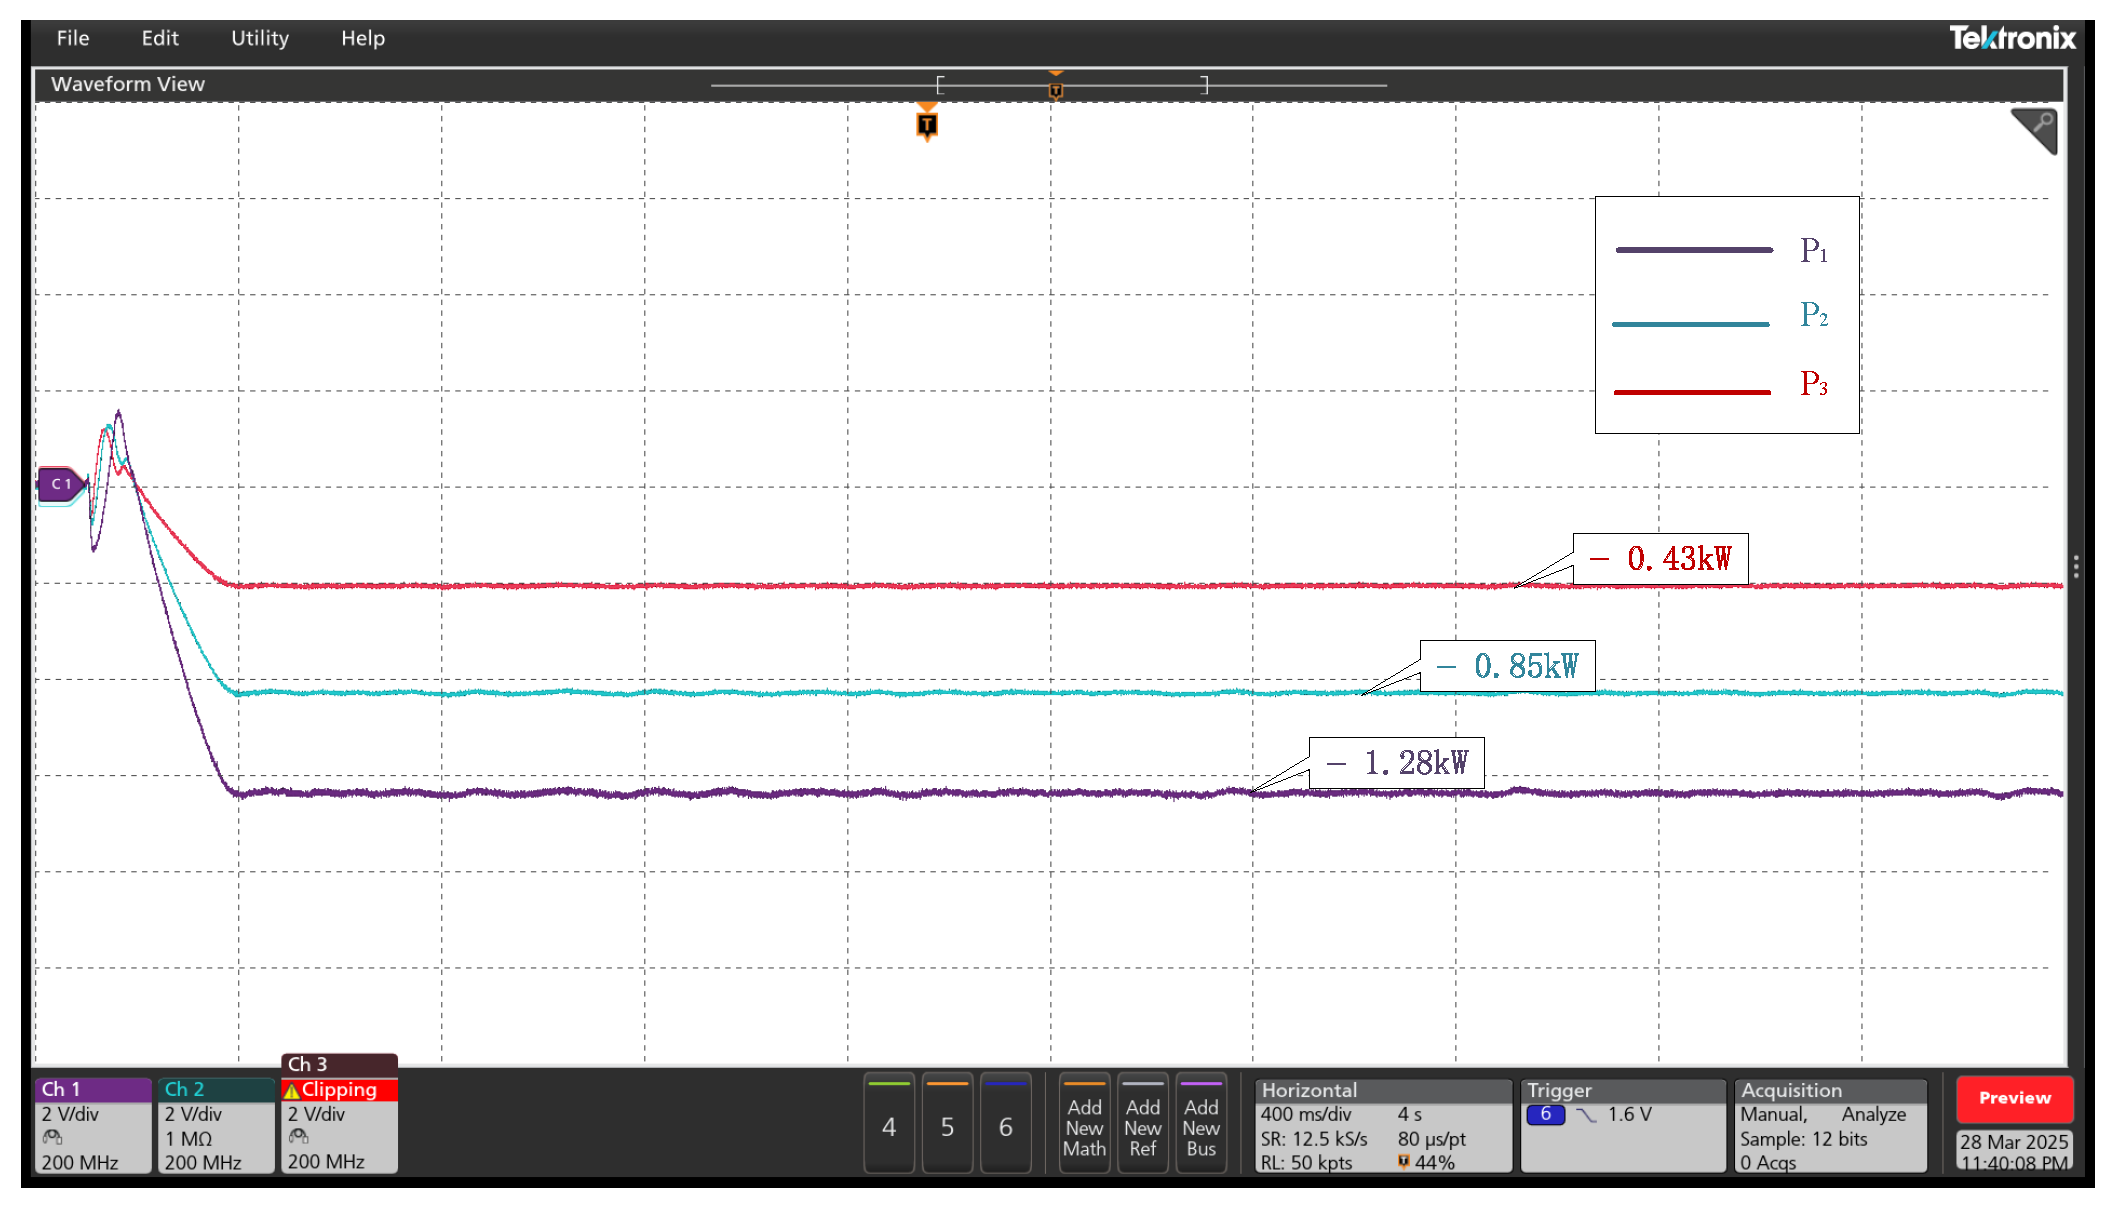Click the side panel three-dot handle
The width and height of the screenshot is (2119, 1212).
(x=2076, y=567)
